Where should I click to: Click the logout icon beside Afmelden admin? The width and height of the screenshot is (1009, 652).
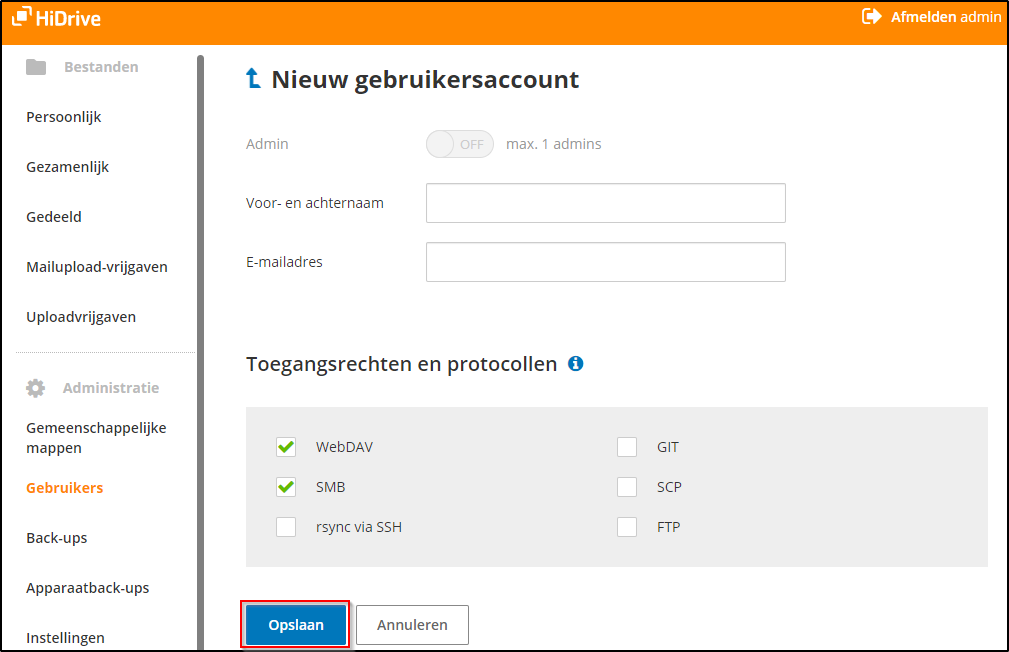[x=872, y=17]
